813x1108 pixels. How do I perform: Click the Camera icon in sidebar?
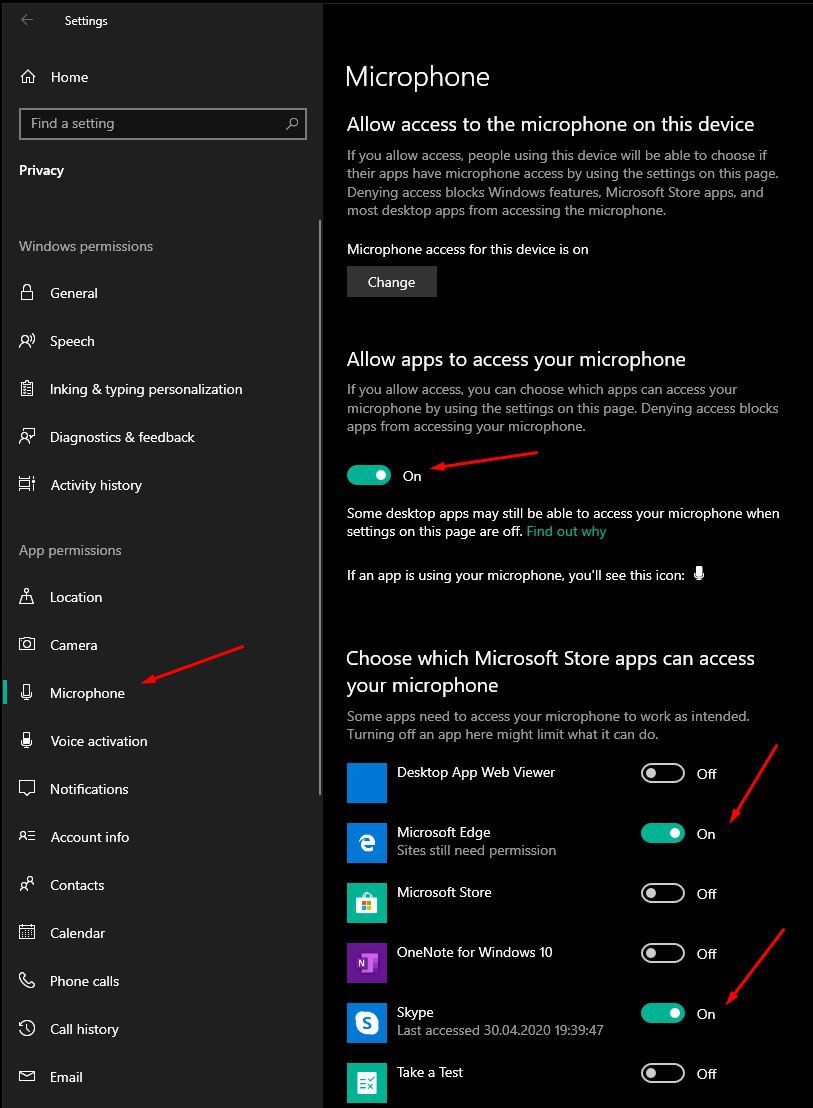[x=27, y=644]
